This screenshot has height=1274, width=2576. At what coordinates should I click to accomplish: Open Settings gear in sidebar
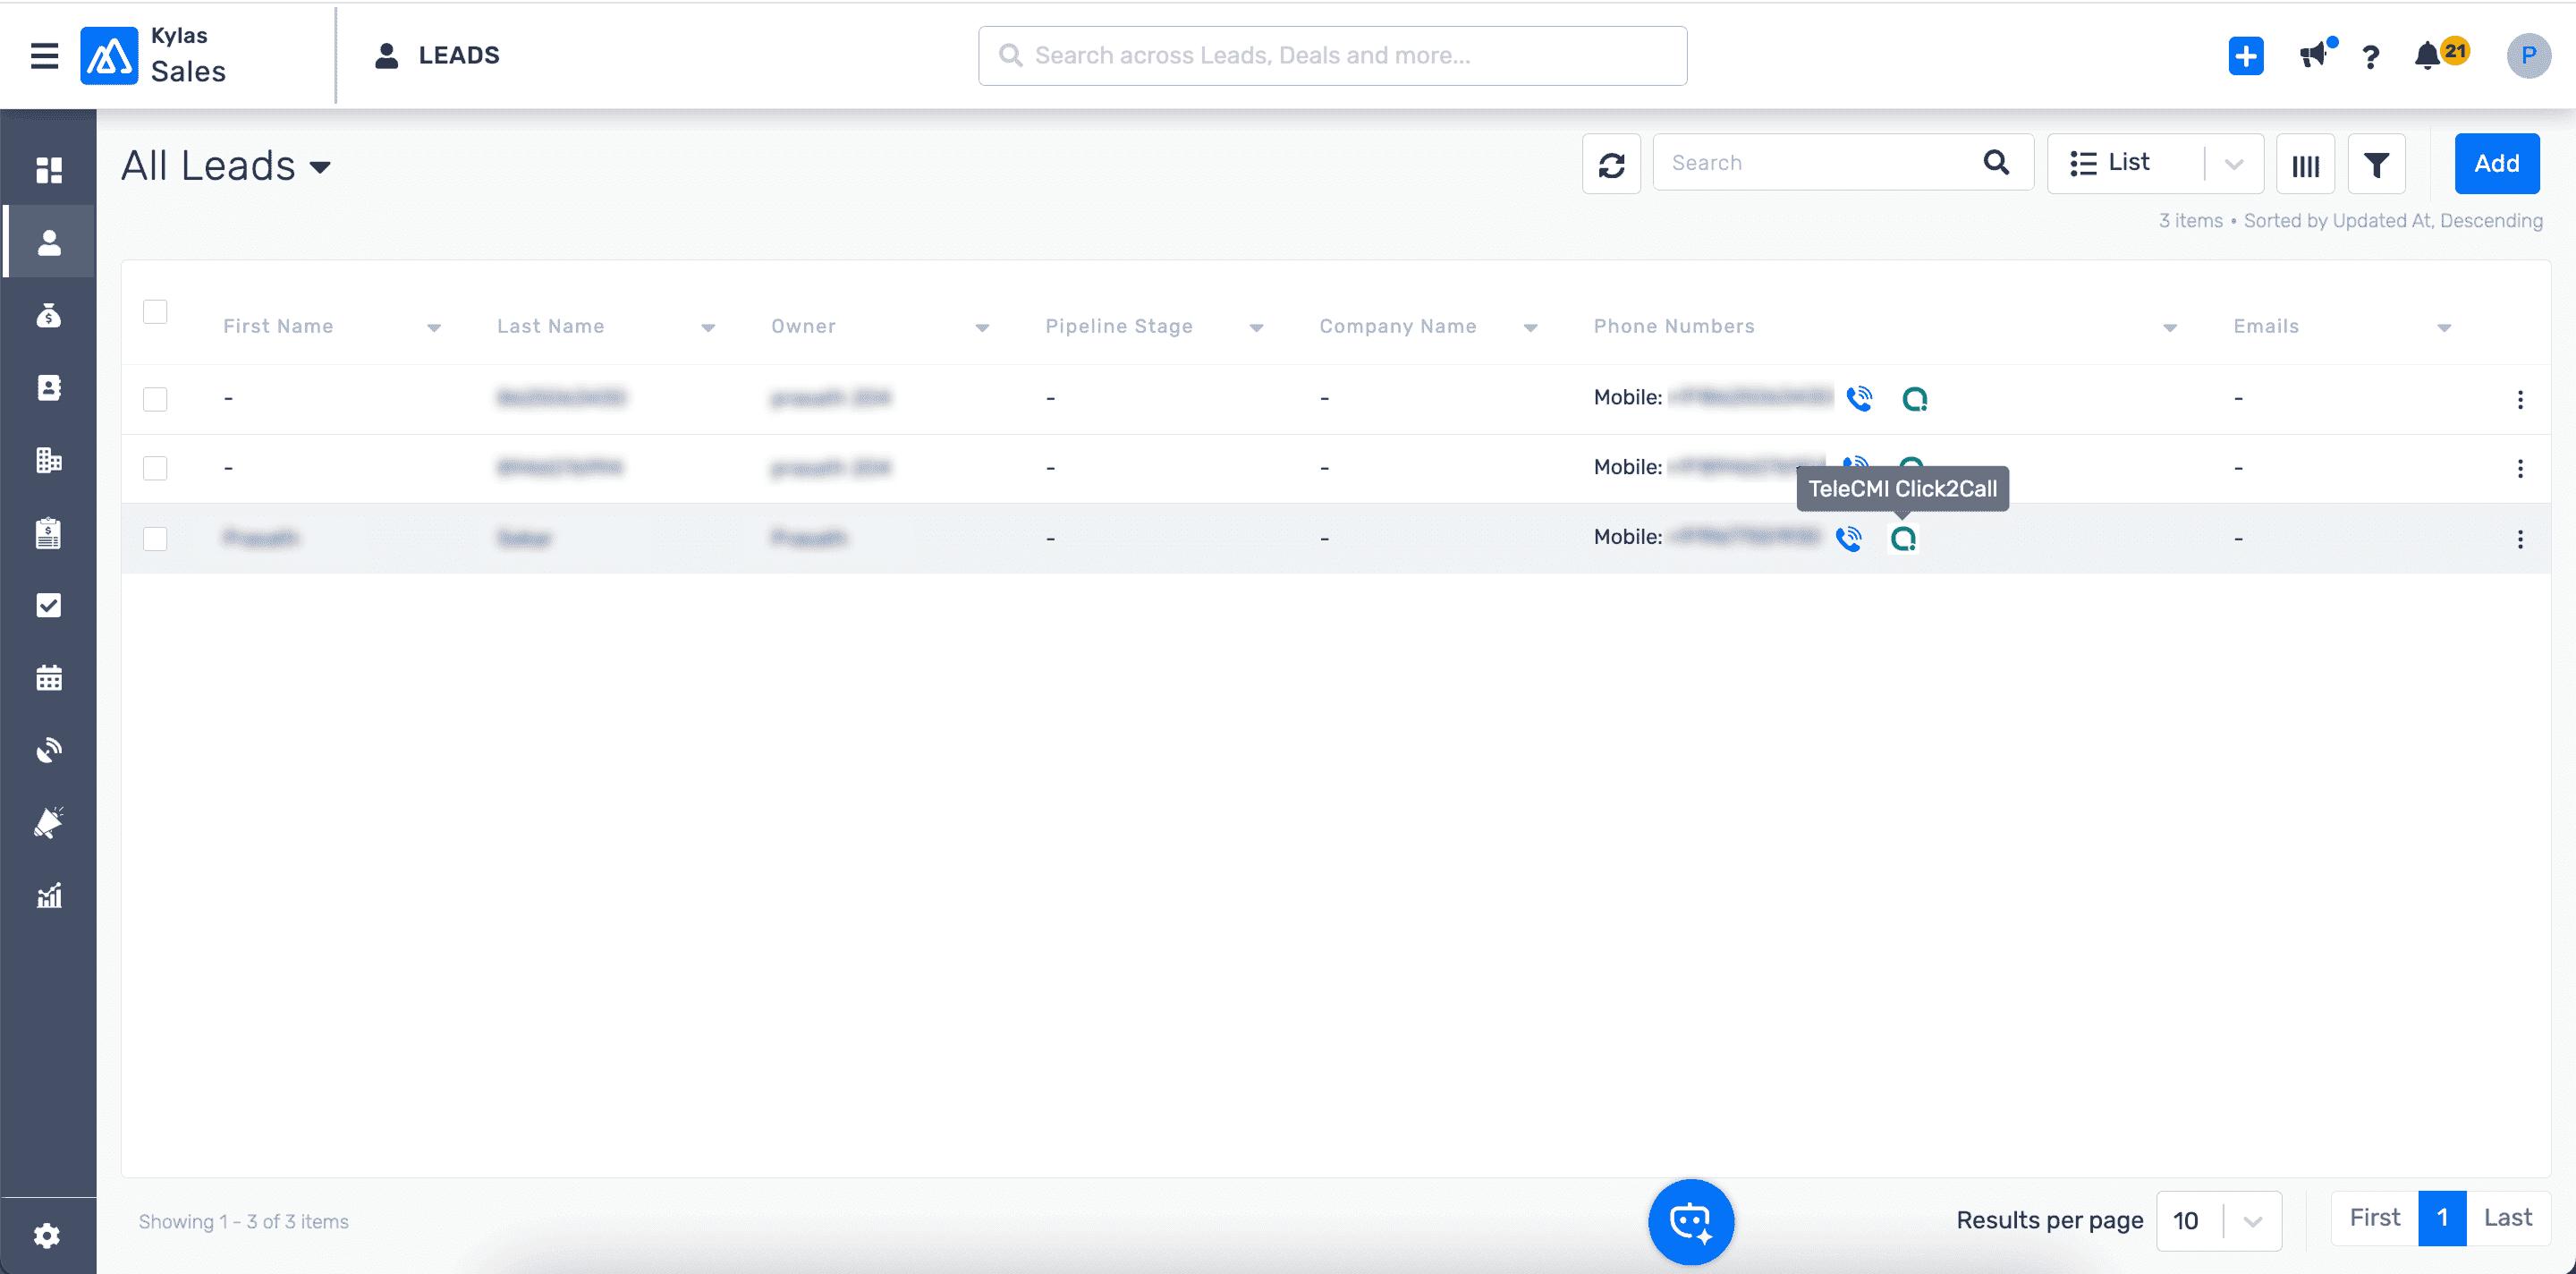pos(47,1235)
